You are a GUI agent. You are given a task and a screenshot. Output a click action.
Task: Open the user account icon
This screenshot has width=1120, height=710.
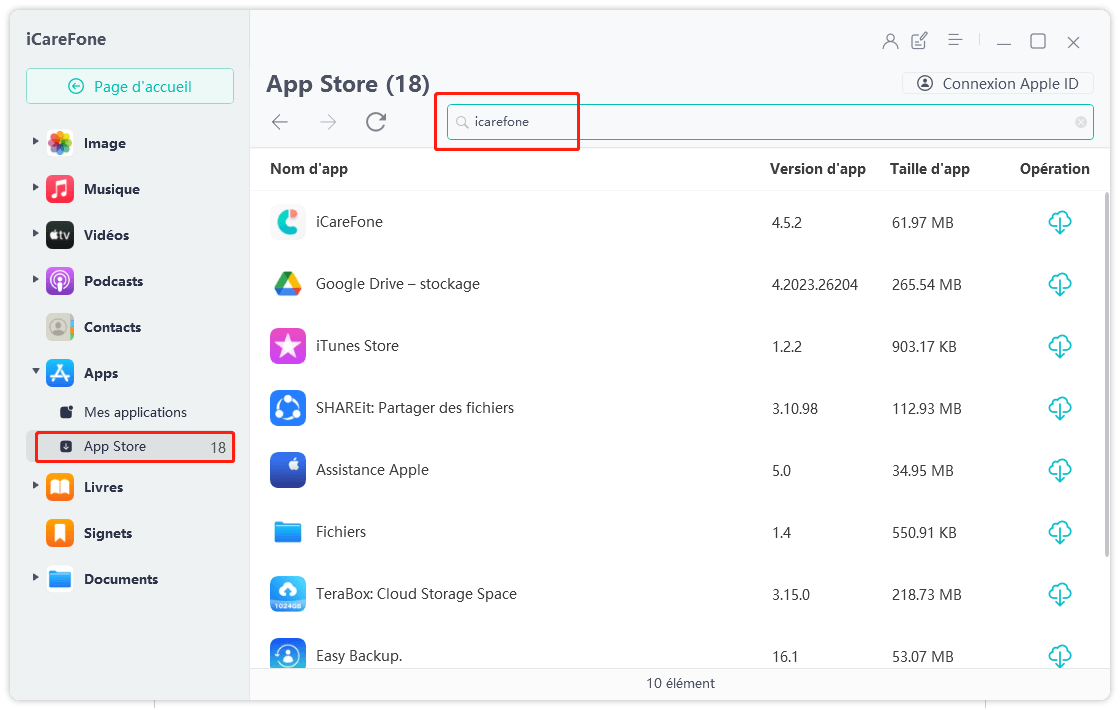click(890, 41)
